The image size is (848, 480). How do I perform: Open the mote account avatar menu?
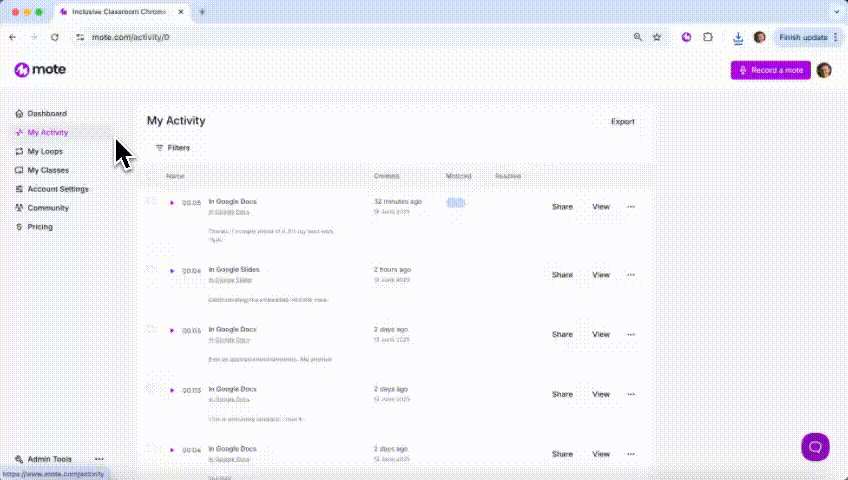coord(824,70)
